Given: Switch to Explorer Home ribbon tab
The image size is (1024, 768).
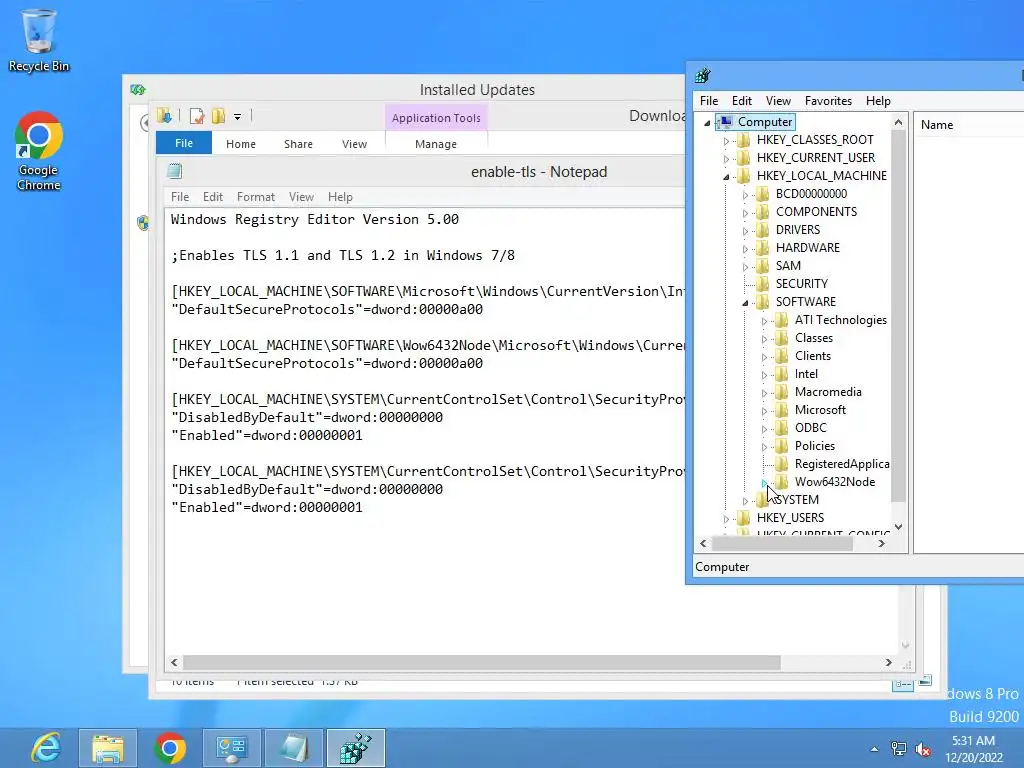Looking at the screenshot, I should pyautogui.click(x=240, y=144).
